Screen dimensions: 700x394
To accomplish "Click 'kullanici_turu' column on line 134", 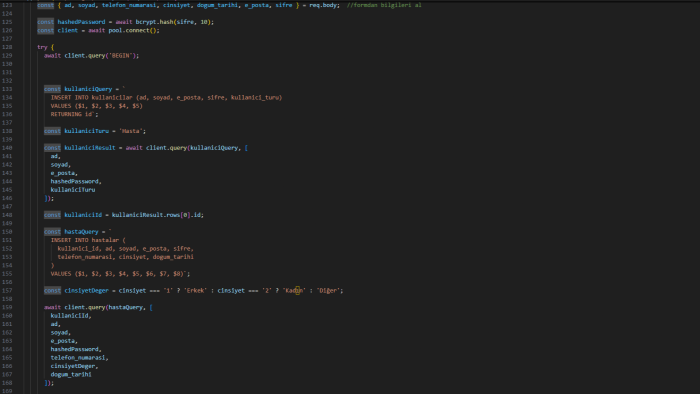I will [255, 97].
